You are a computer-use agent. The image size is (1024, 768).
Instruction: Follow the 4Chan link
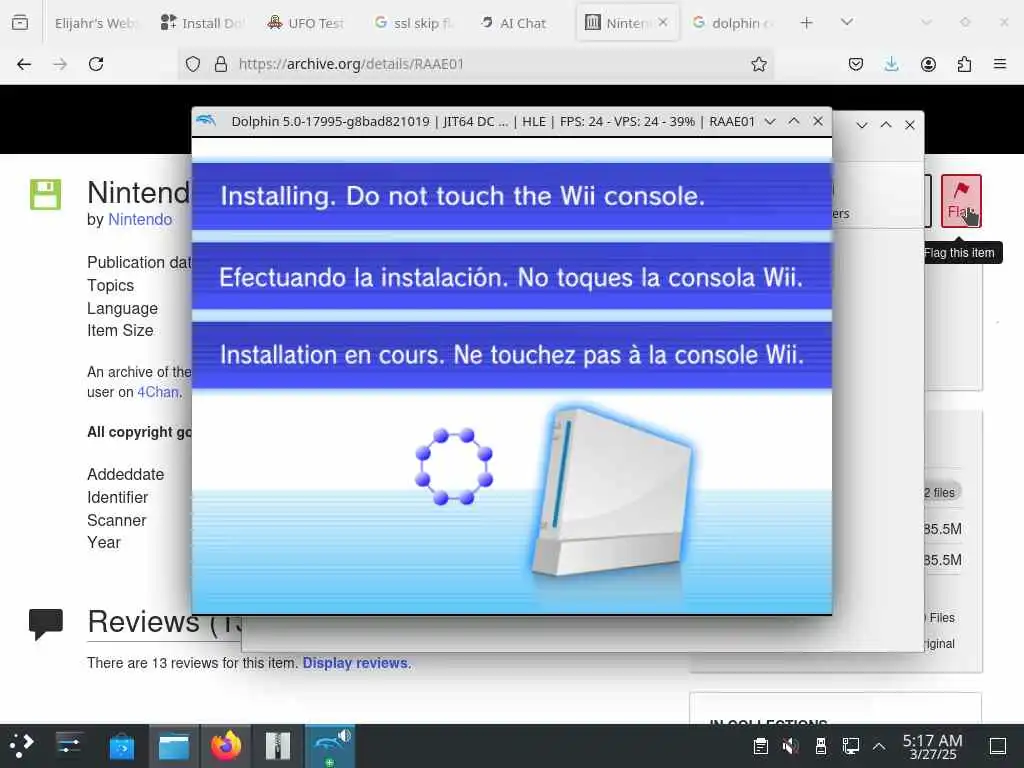pyautogui.click(x=157, y=392)
